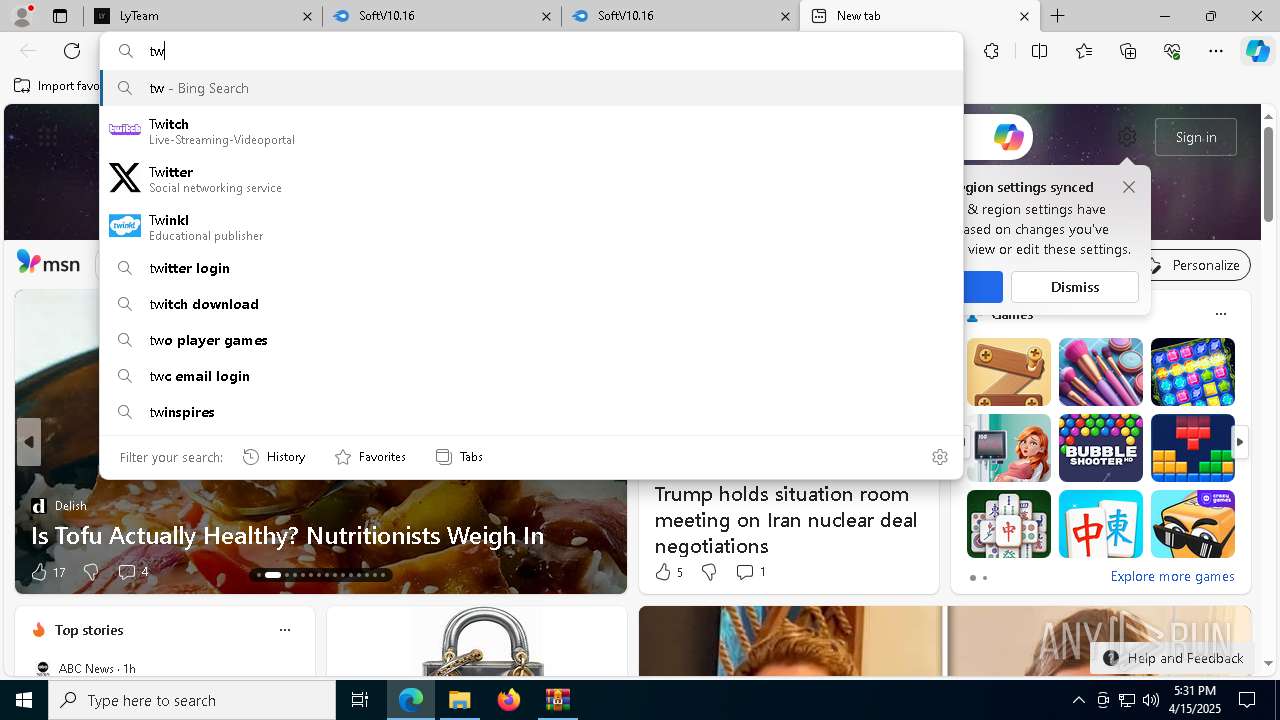Viewport: 1280px width, 720px height.
Task: Click the Sign in button
Action: point(1196,137)
